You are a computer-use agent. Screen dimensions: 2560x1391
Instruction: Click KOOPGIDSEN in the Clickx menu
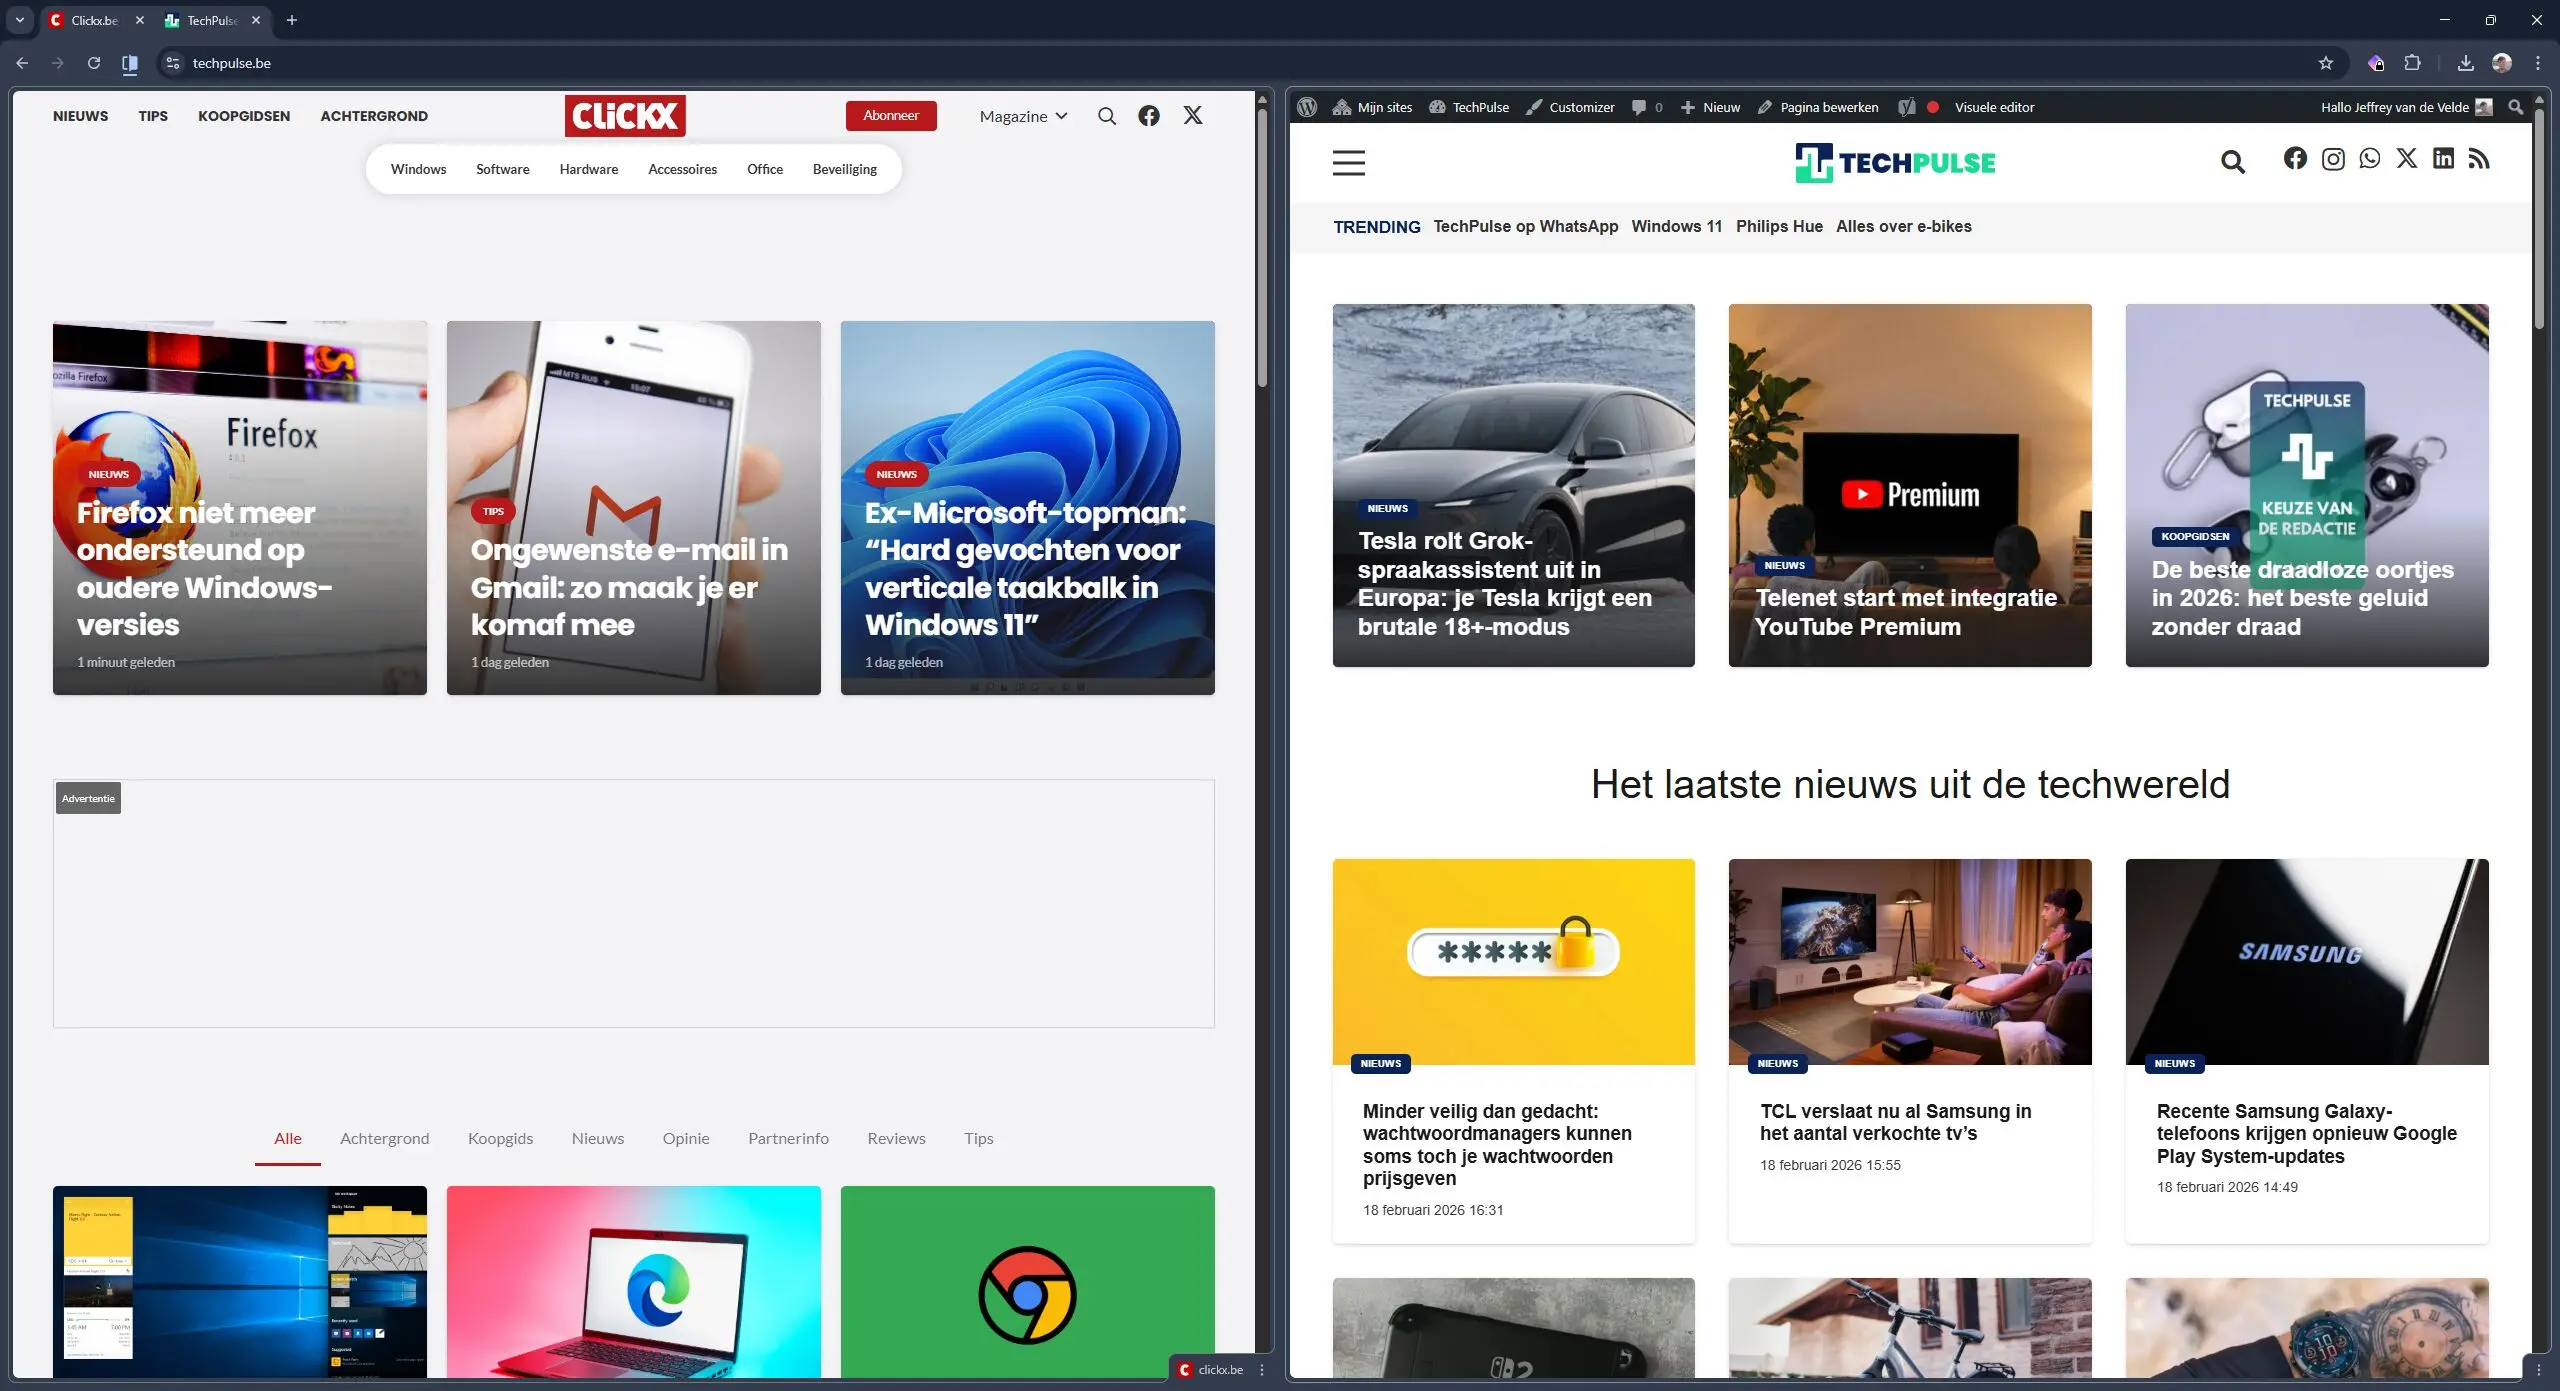click(244, 116)
